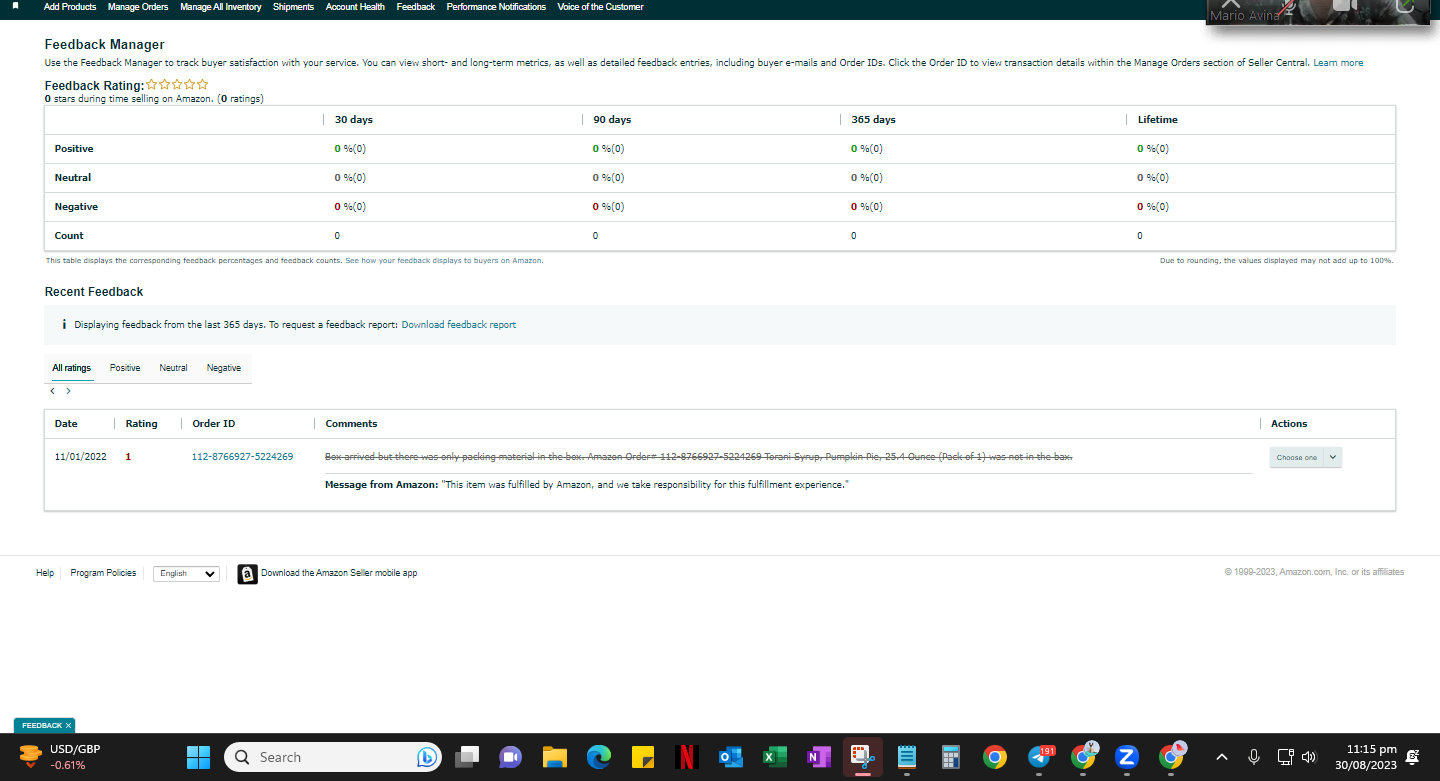1440x781 pixels.
Task: Click the 365 days column header
Action: (x=874, y=120)
